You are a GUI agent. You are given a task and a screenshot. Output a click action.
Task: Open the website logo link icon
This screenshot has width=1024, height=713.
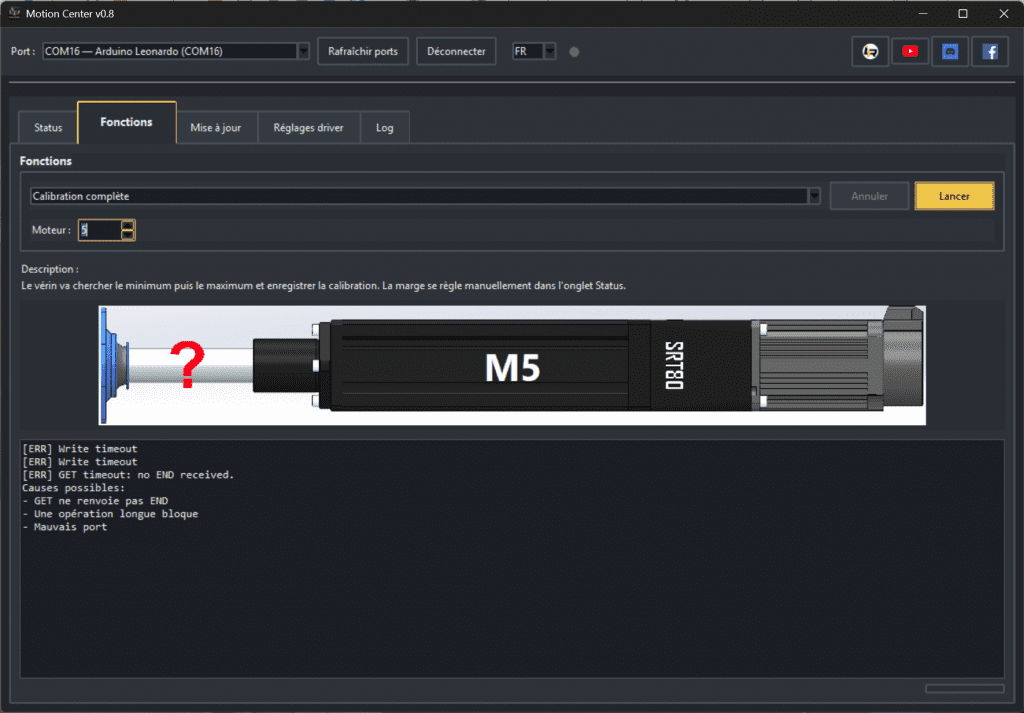[x=870, y=52]
